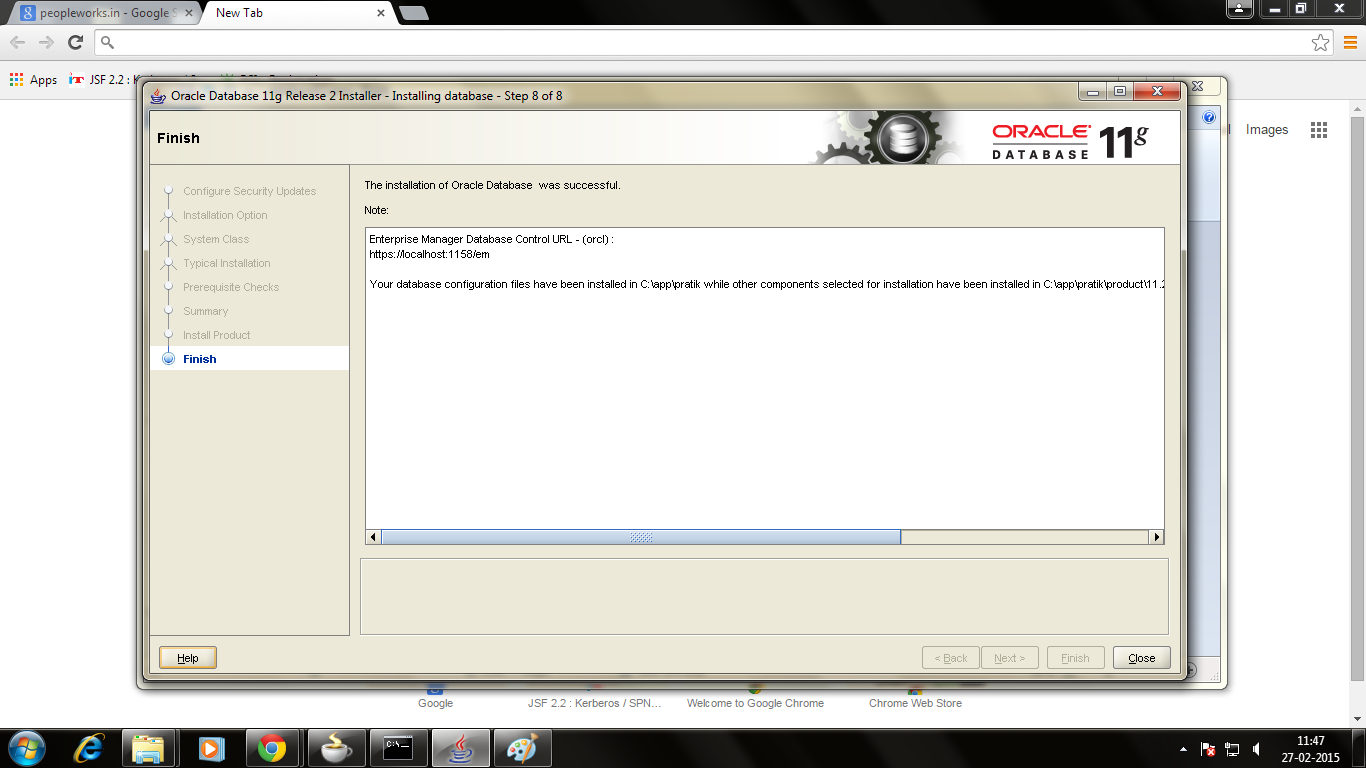Click the coffee cup Java app in the taskbar
This screenshot has height=768, width=1366.
point(337,748)
